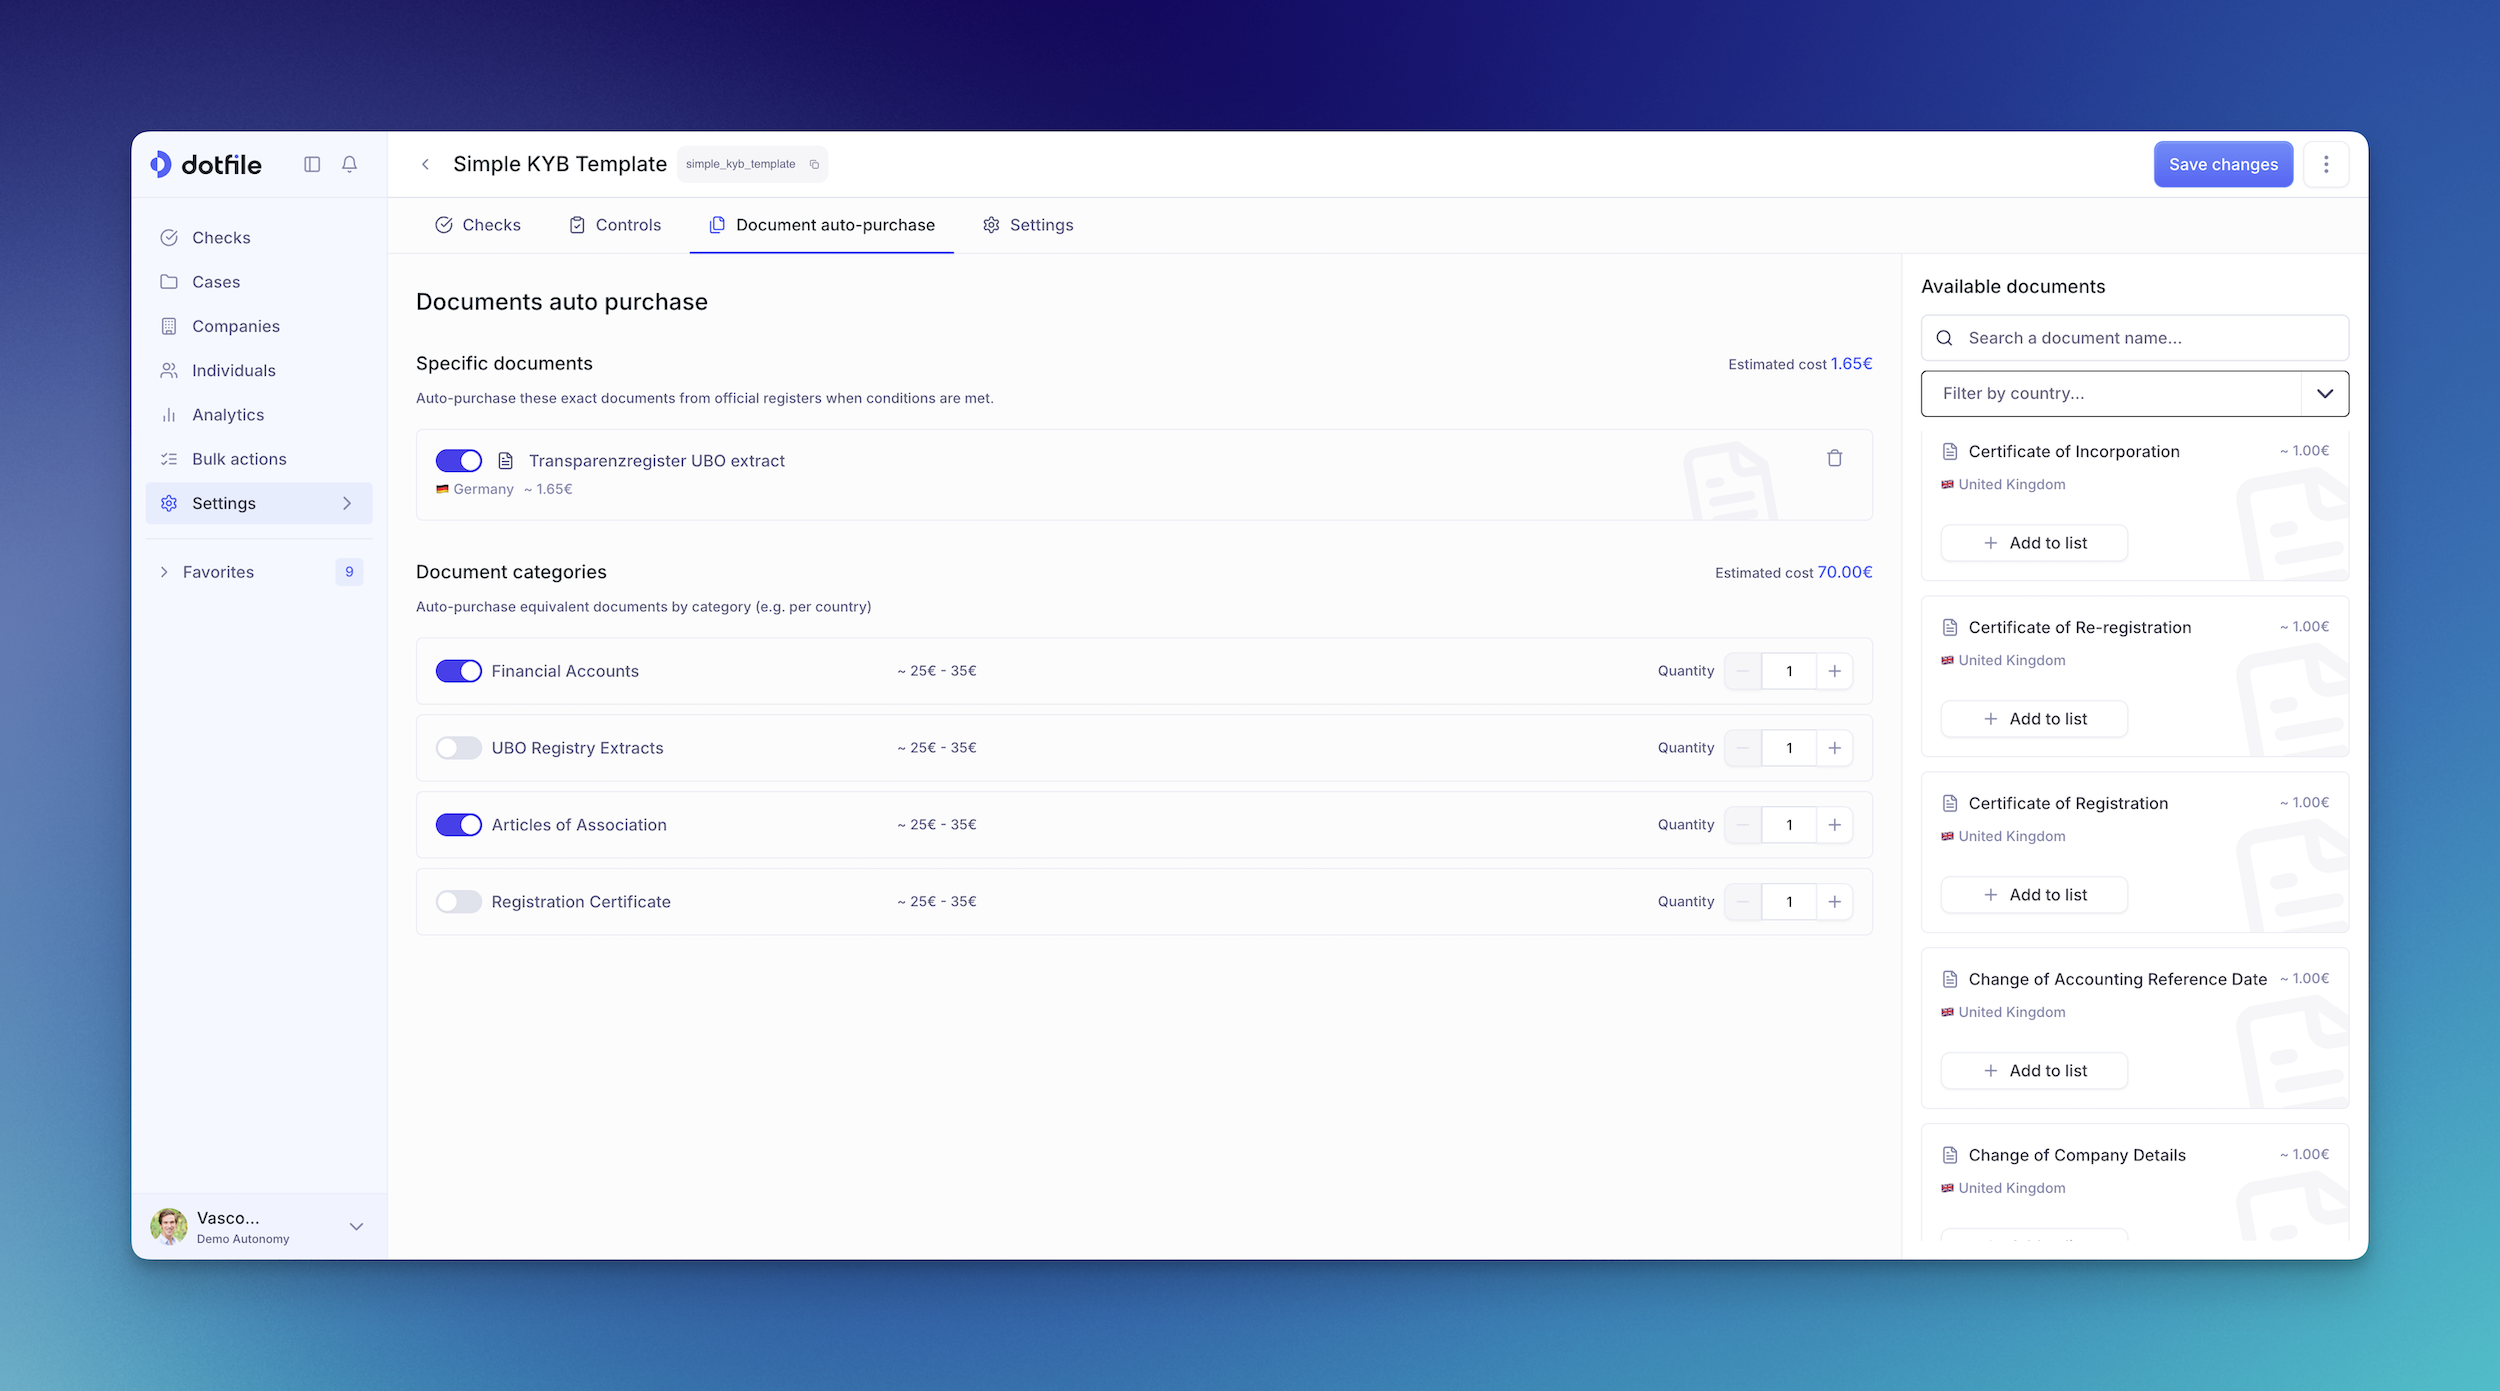Add Certificate of Incorporation to list
The width and height of the screenshot is (2500, 1391).
(x=2034, y=543)
